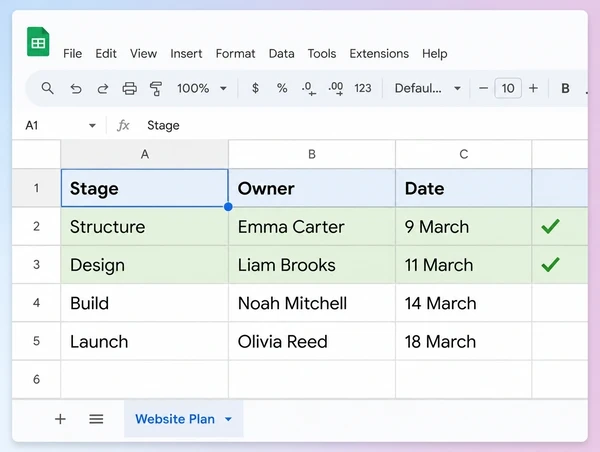Click the green checkmark in Structure row
Image resolution: width=600 pixels, height=452 pixels.
click(550, 226)
